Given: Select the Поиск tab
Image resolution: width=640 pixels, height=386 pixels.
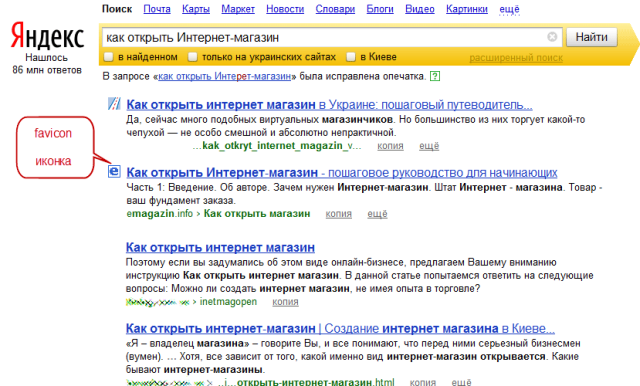Looking at the screenshot, I should (117, 9).
